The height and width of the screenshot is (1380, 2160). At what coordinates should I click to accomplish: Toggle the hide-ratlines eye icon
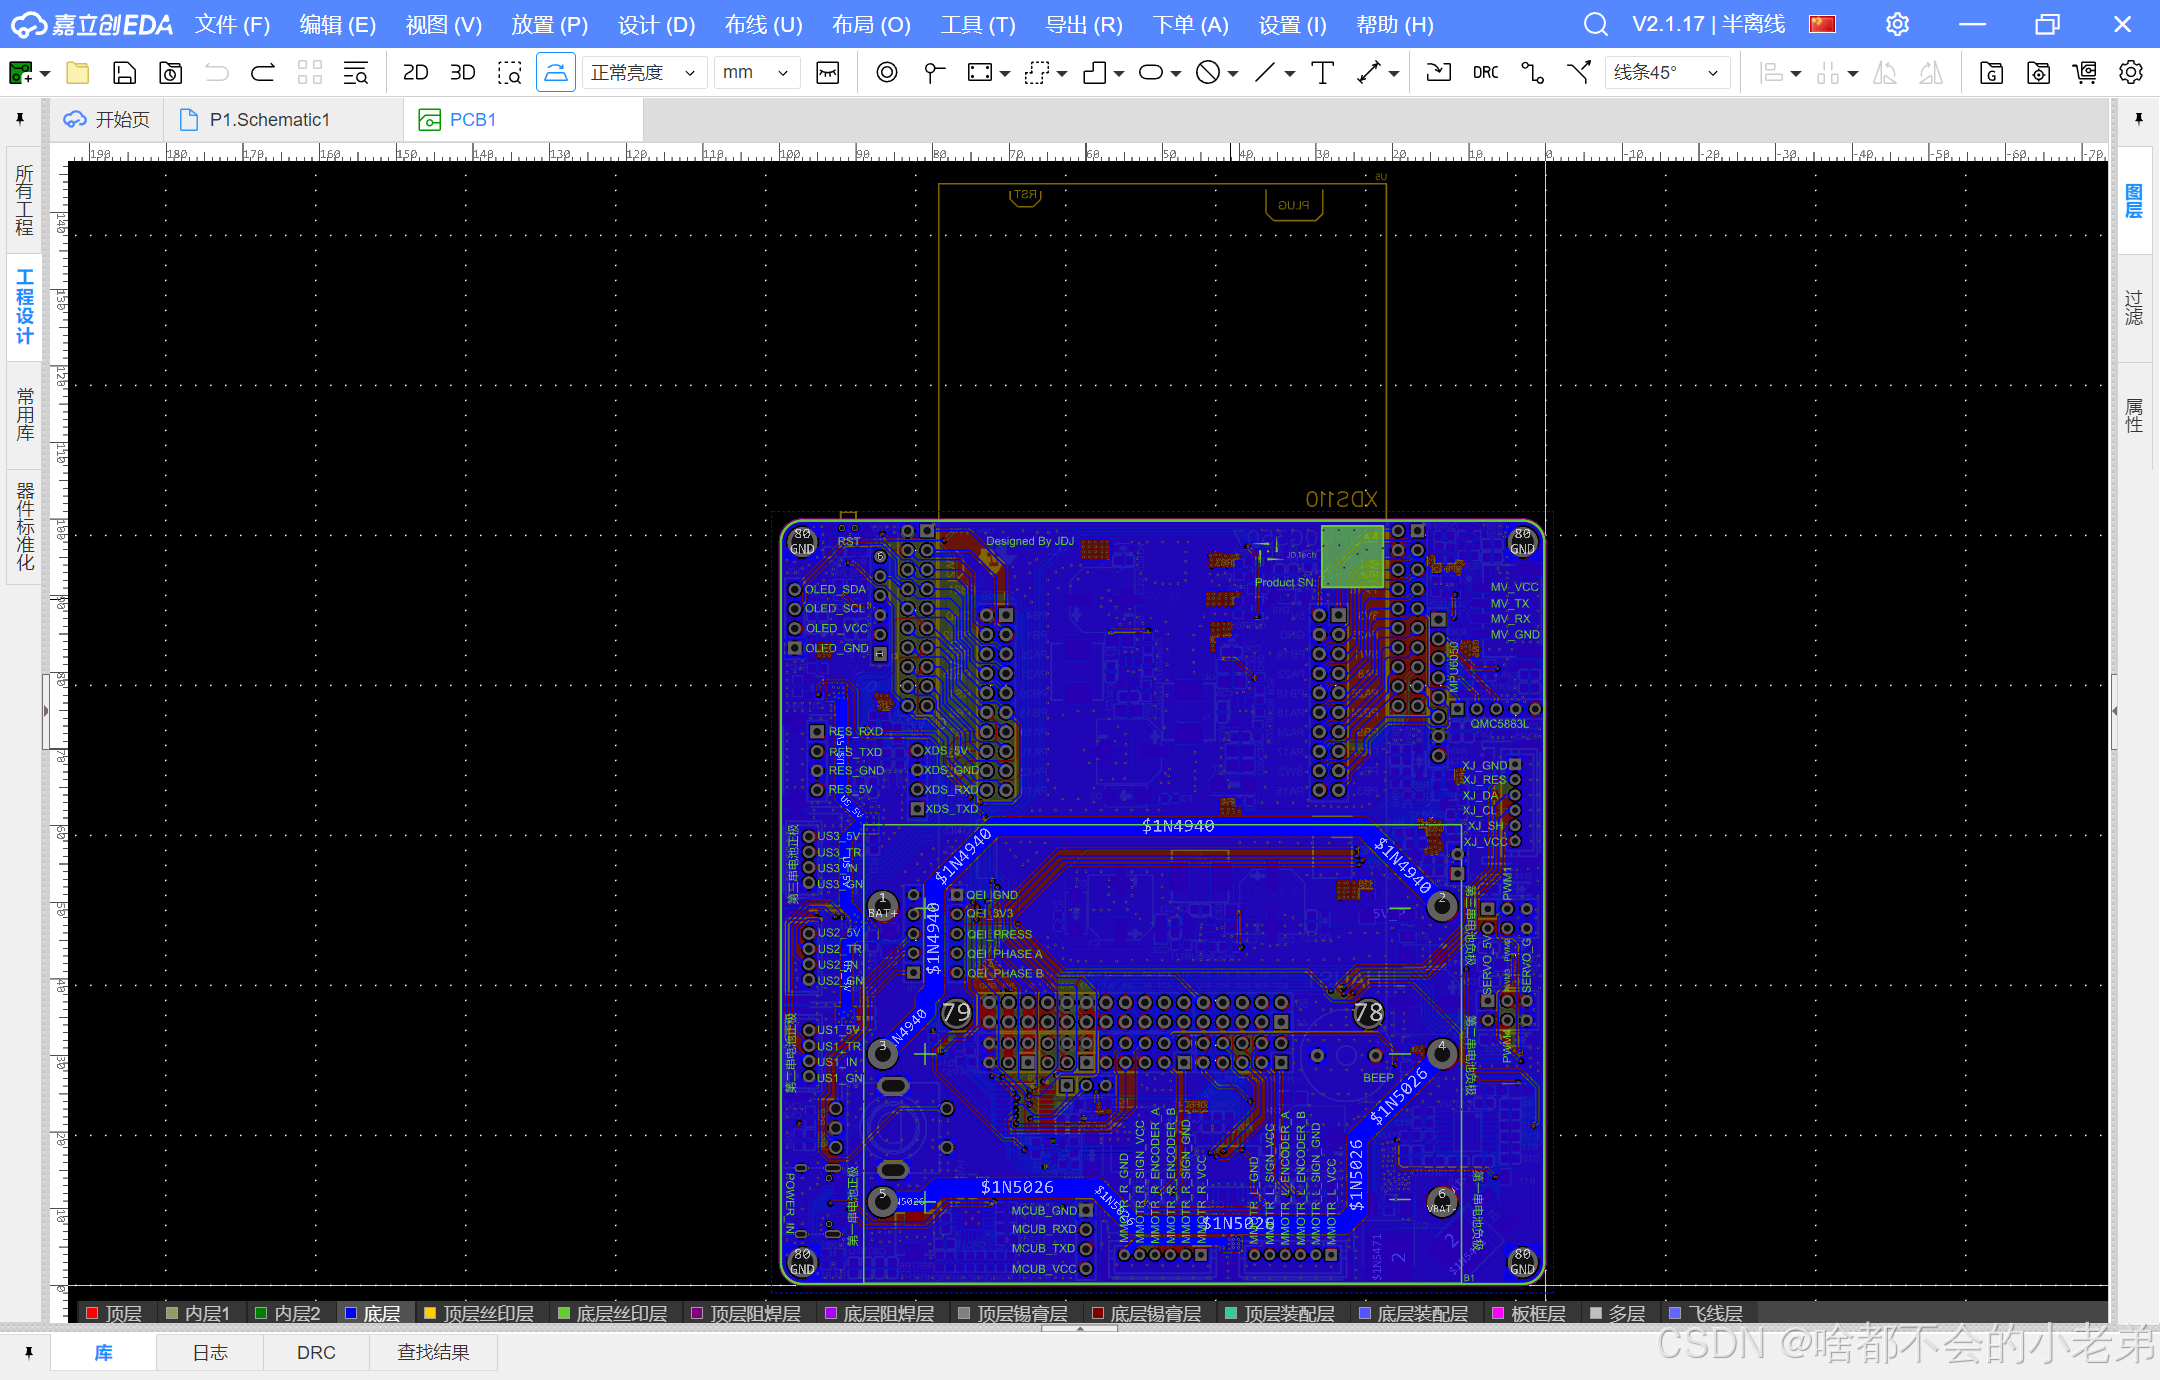click(828, 73)
